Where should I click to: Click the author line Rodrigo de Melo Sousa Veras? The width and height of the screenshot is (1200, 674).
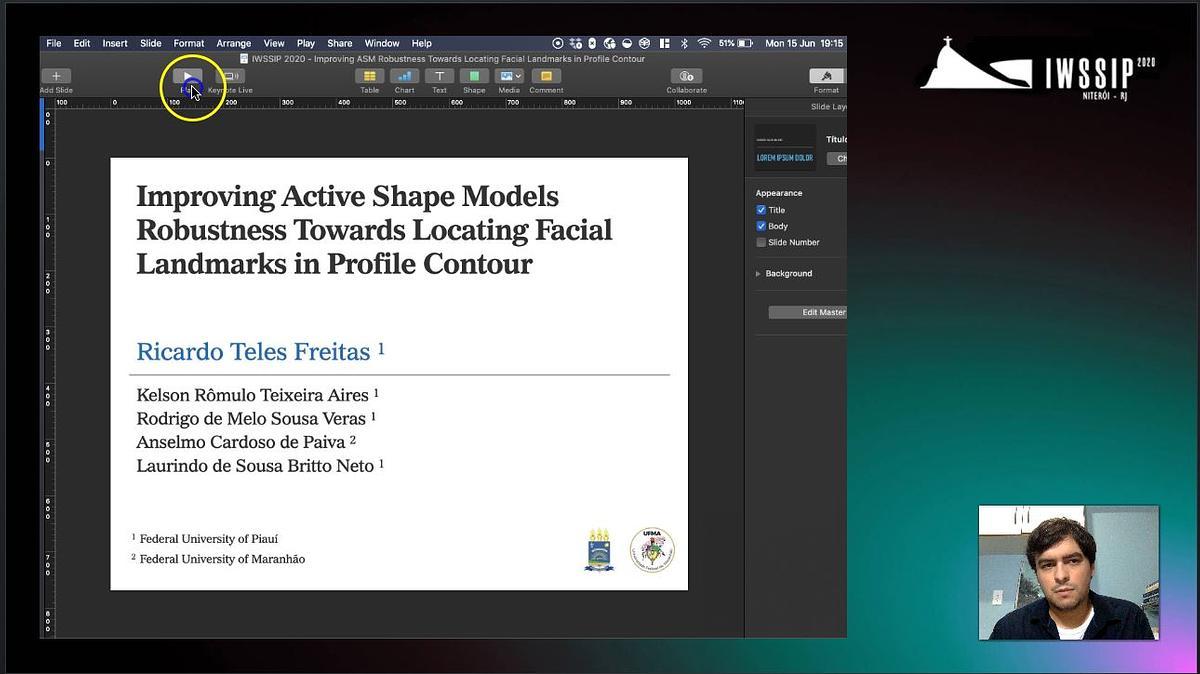coord(256,418)
